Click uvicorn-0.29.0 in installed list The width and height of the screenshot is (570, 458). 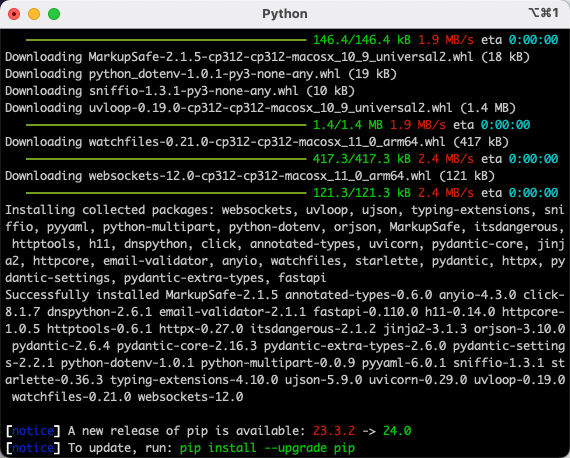pos(418,380)
